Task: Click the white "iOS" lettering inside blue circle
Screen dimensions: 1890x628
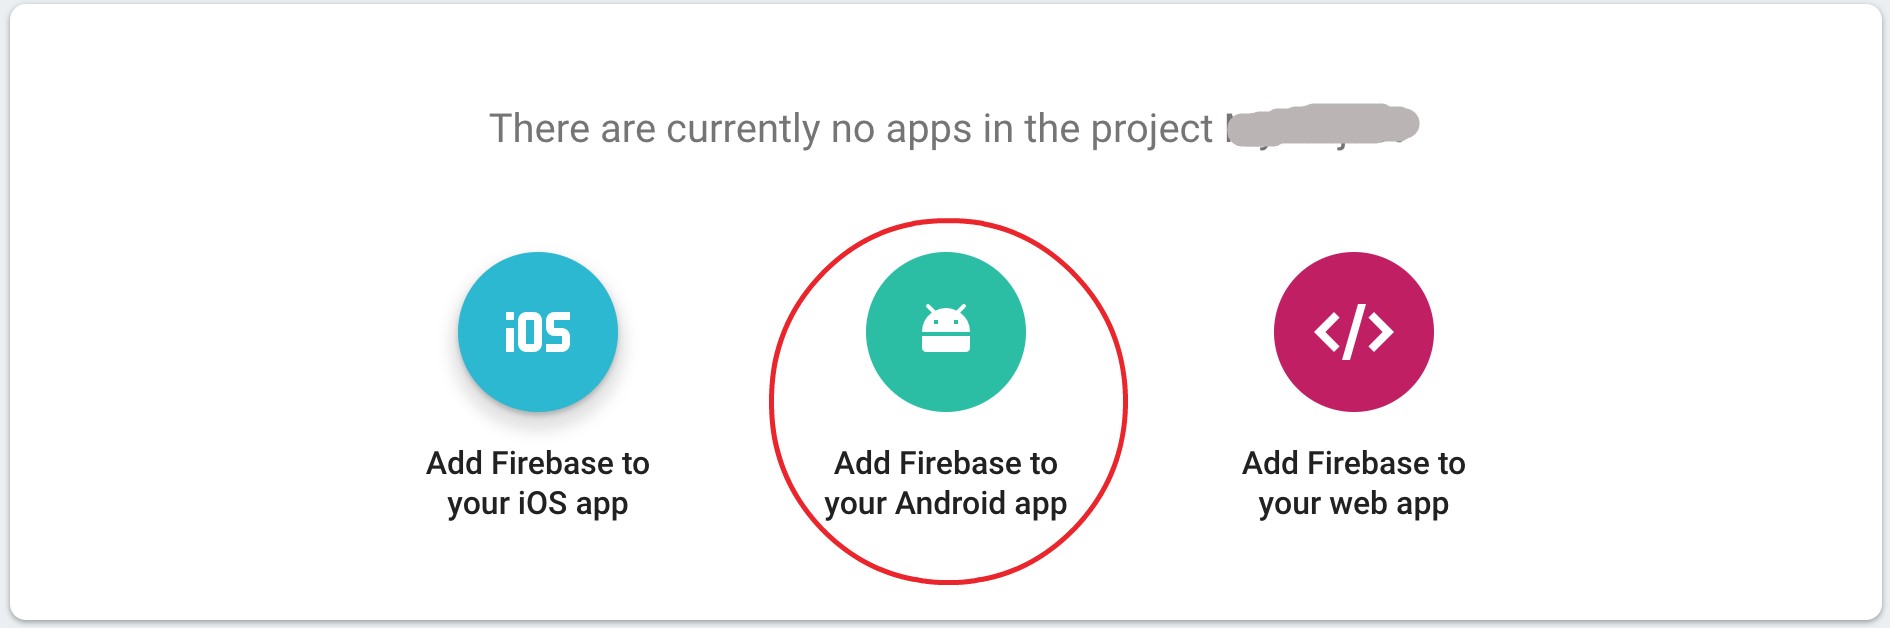Action: click(x=537, y=333)
